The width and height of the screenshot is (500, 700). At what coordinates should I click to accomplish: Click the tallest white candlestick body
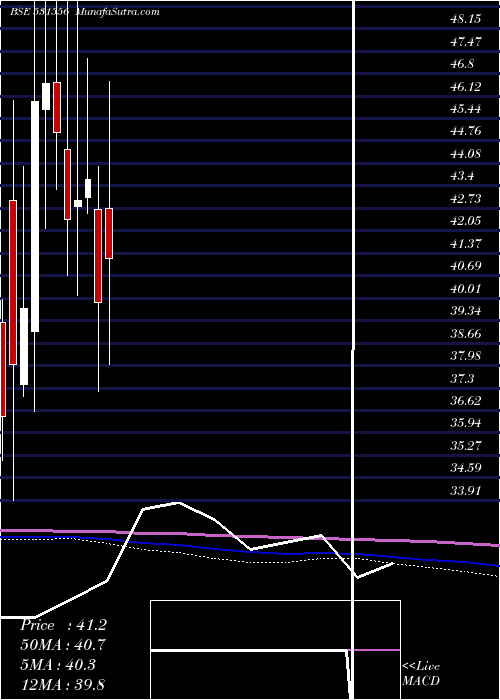pos(35,217)
